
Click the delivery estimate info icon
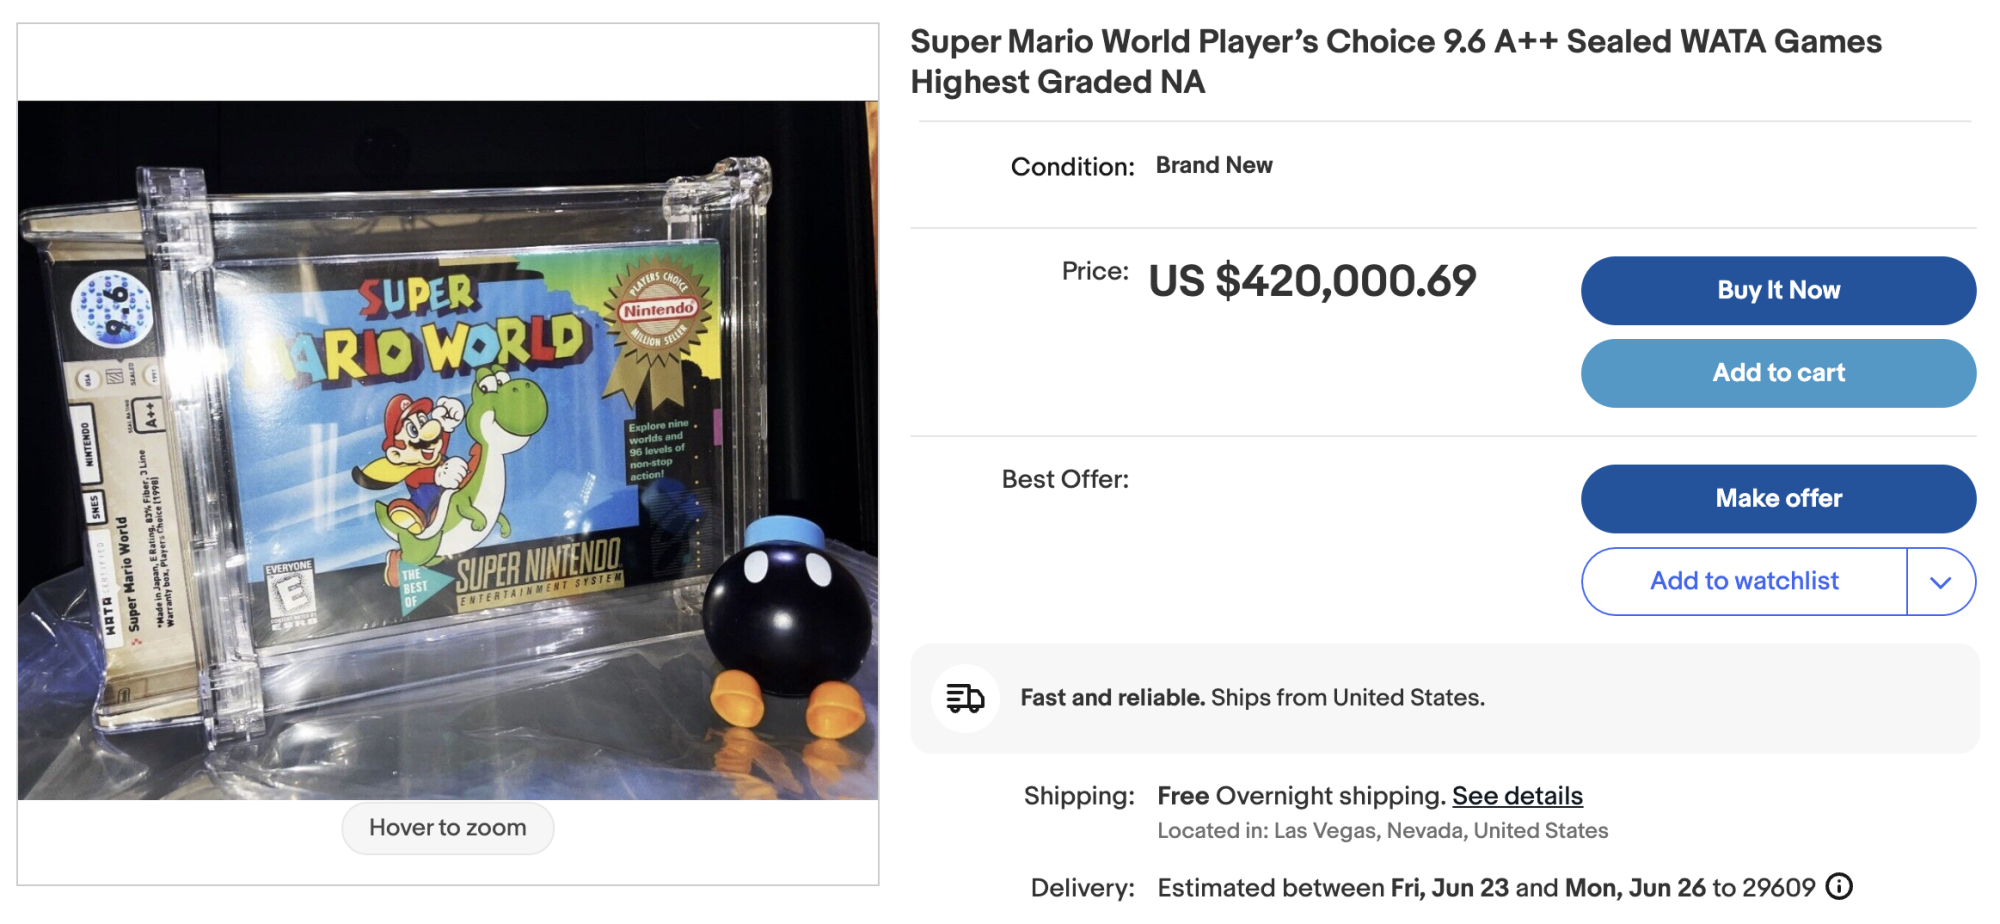(1839, 887)
